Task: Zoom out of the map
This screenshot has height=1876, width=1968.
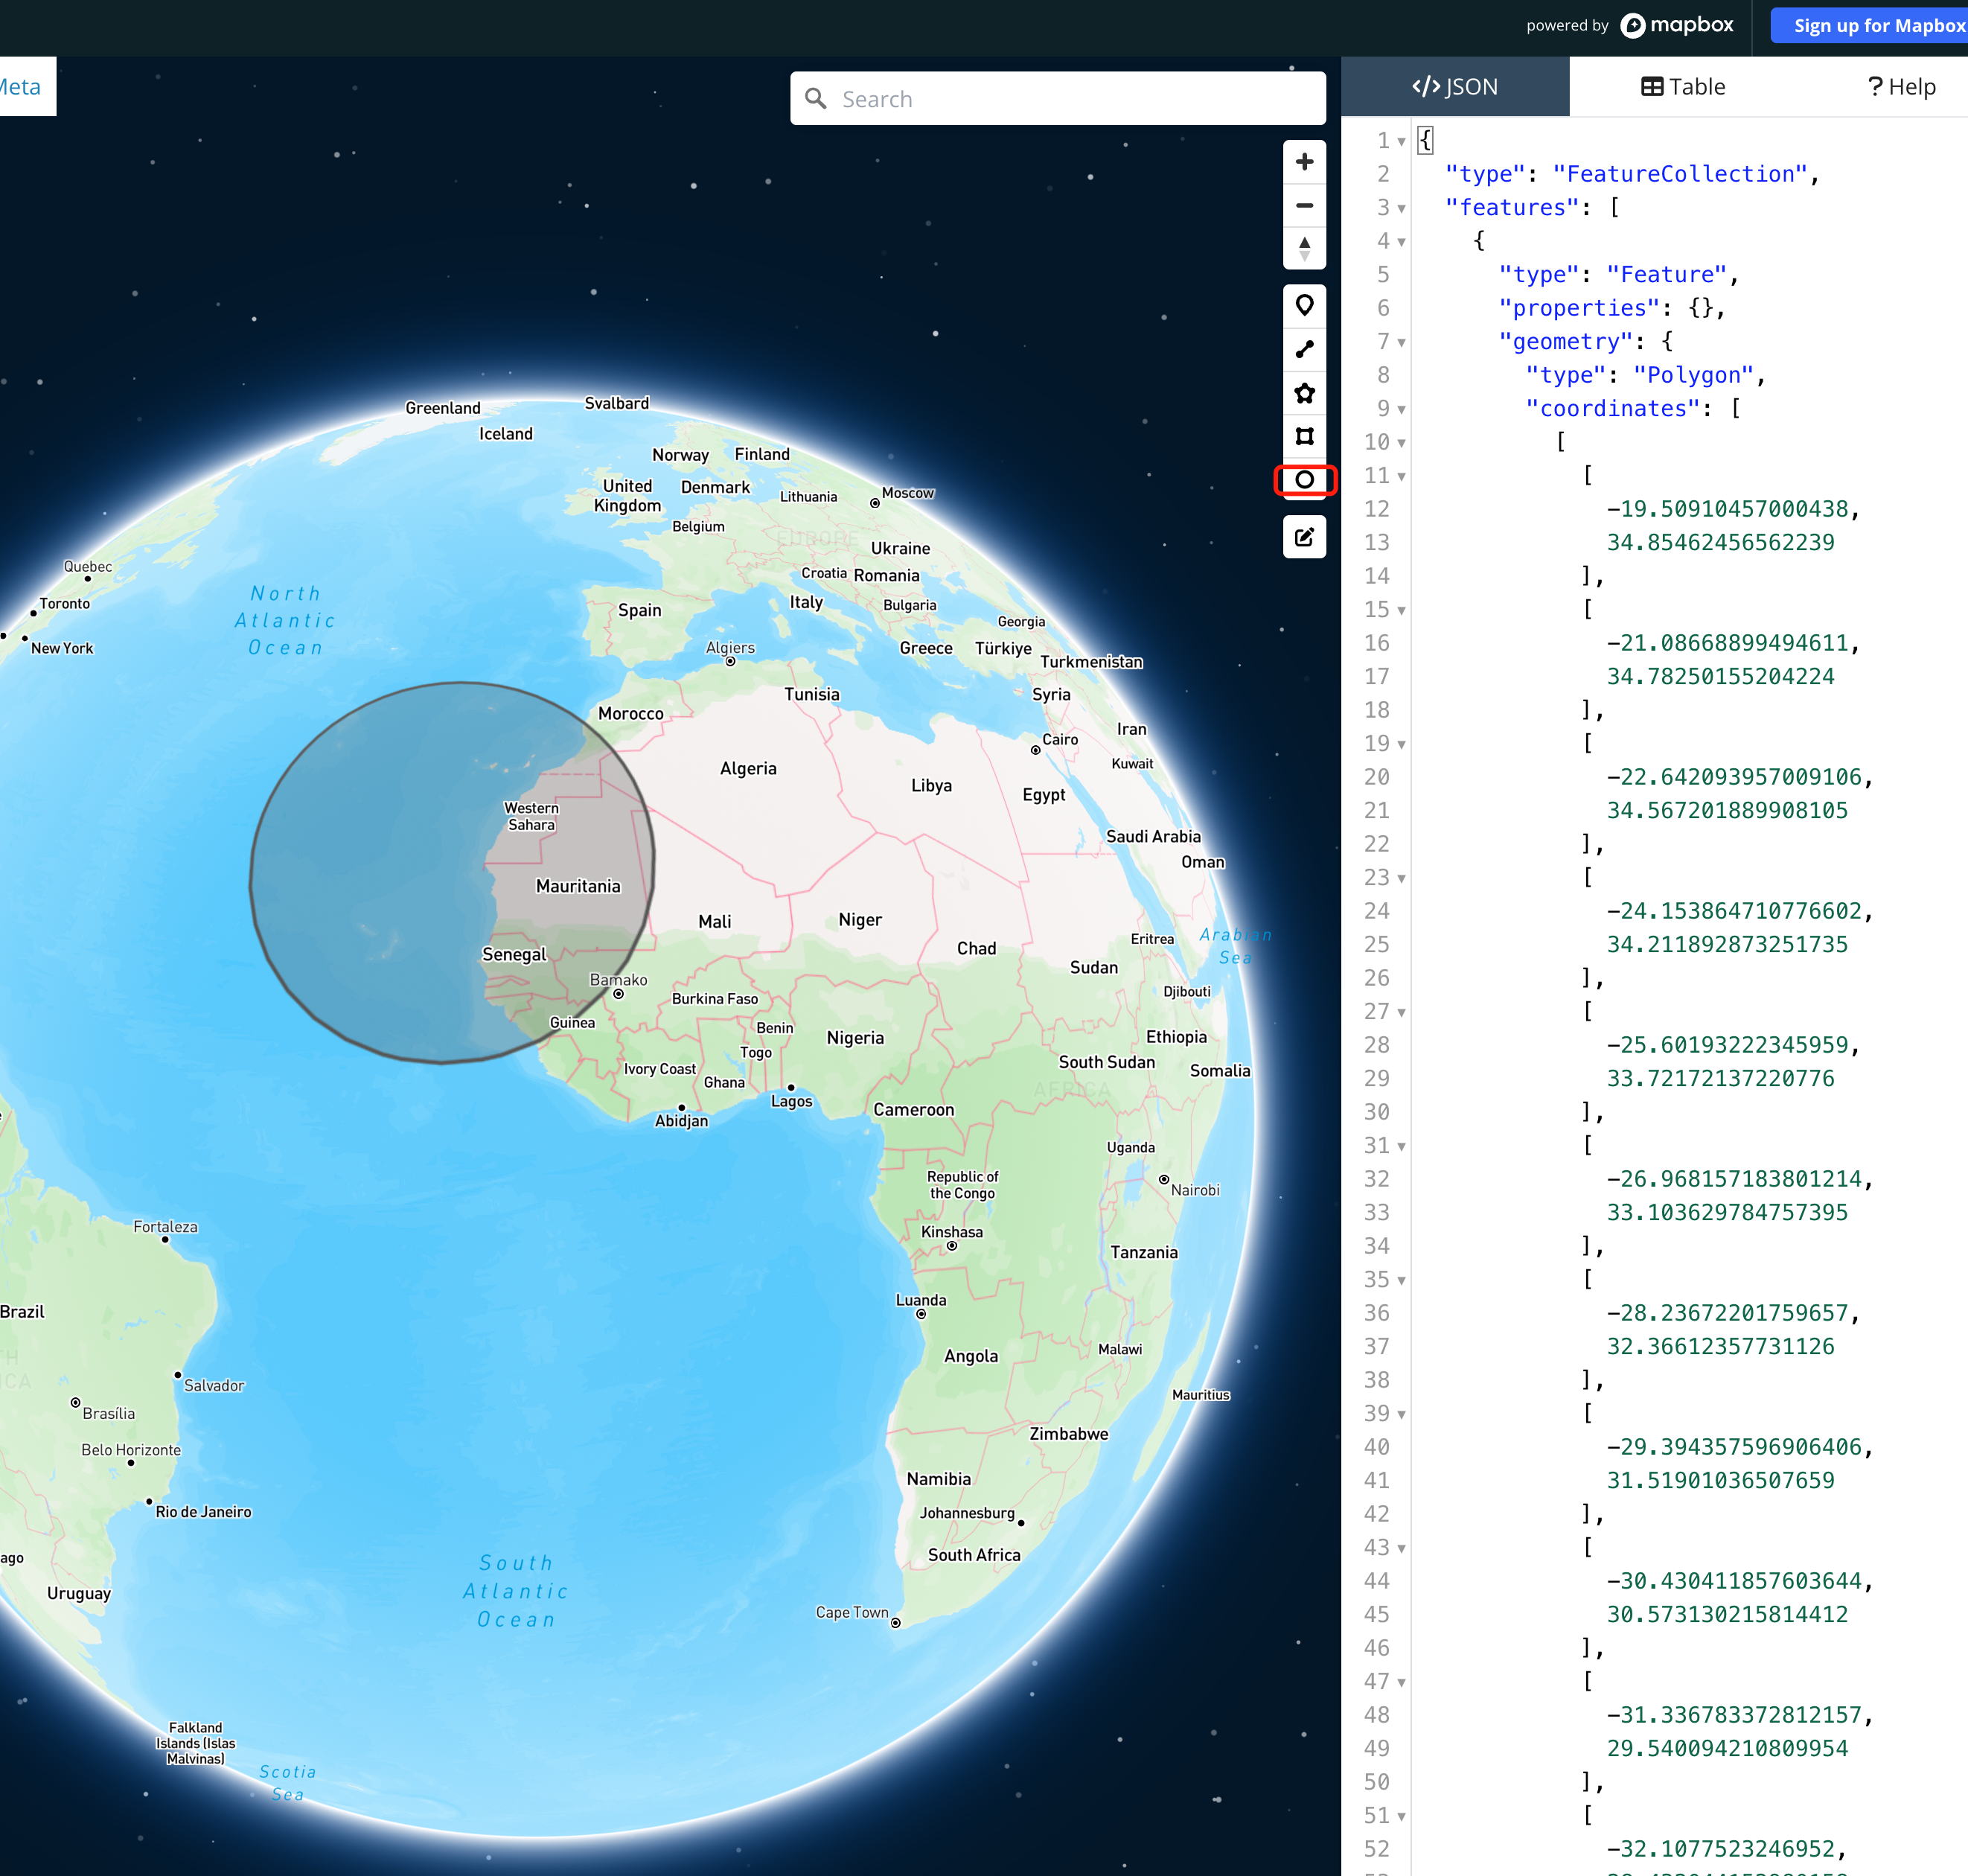Action: tap(1304, 206)
